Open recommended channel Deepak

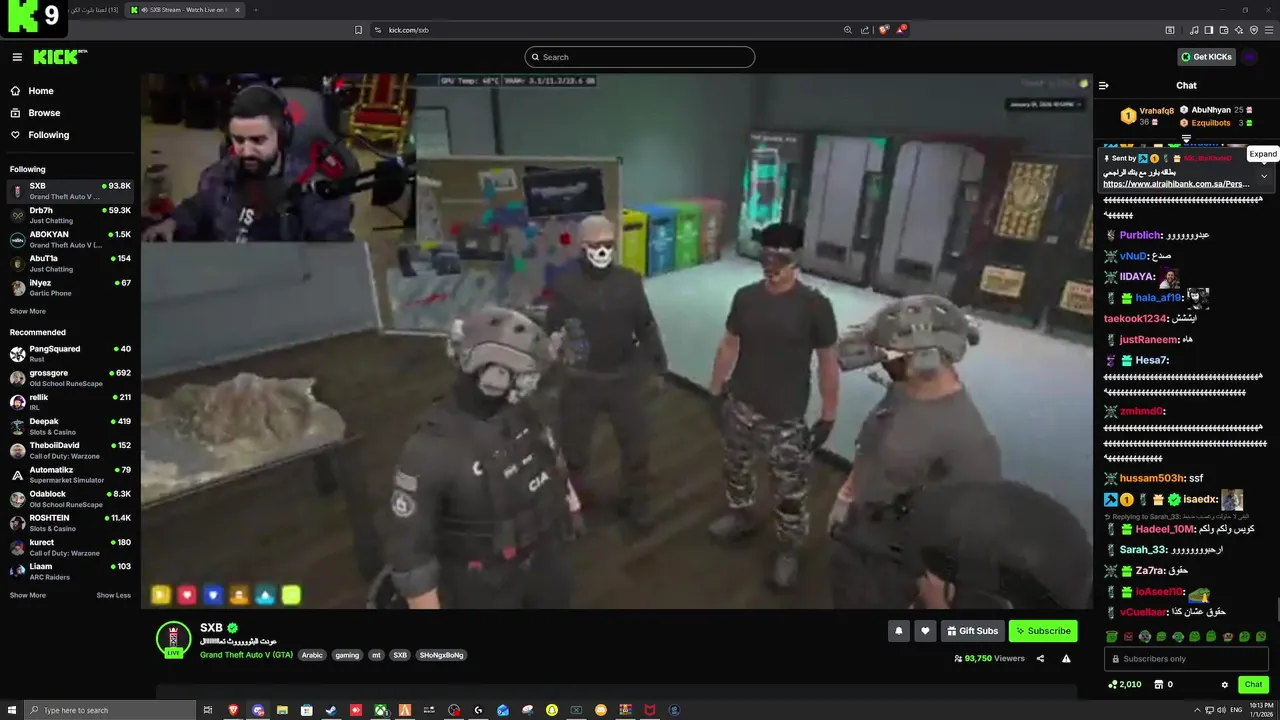pyautogui.click(x=70, y=426)
